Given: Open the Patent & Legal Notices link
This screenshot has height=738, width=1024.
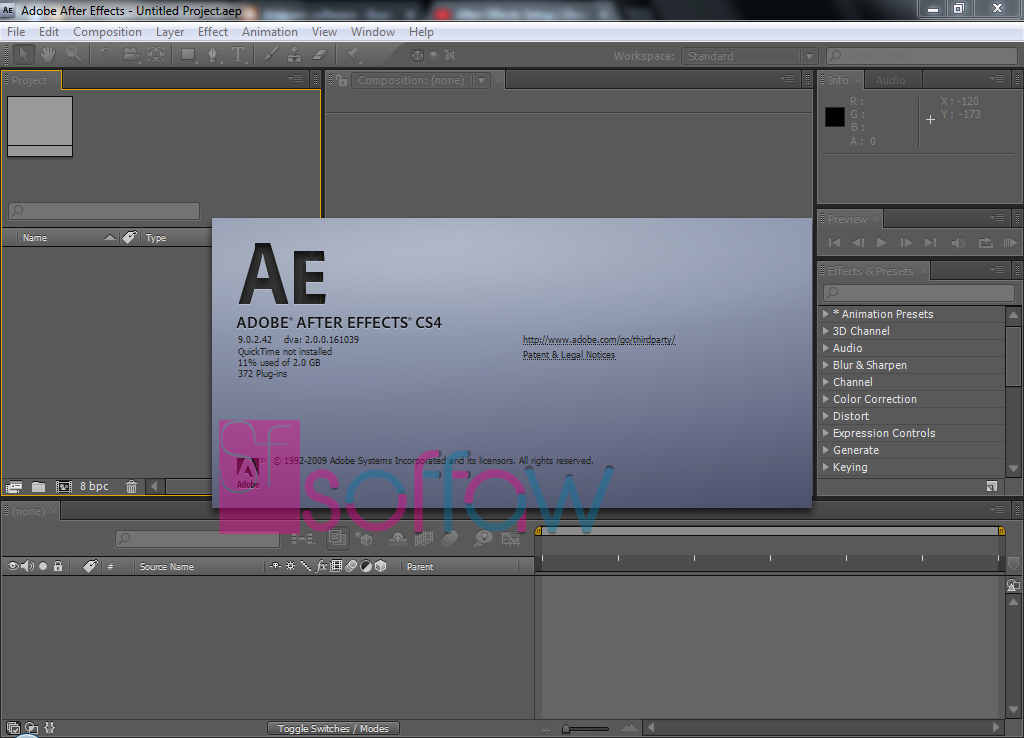Looking at the screenshot, I should tap(569, 355).
